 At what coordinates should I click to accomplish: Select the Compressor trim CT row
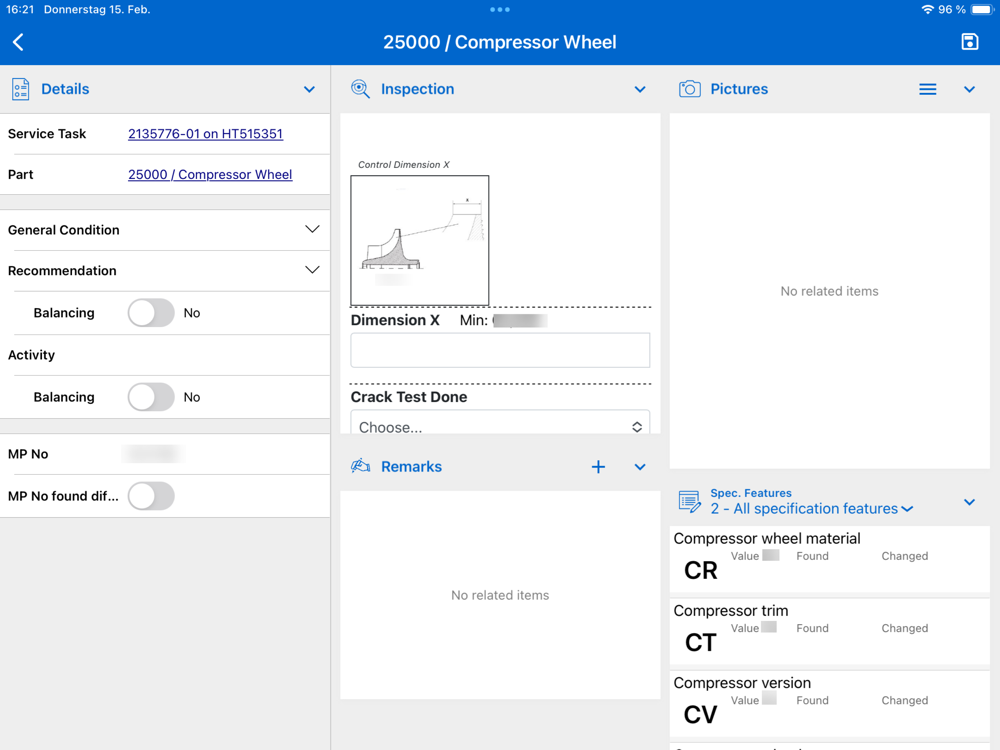point(830,631)
